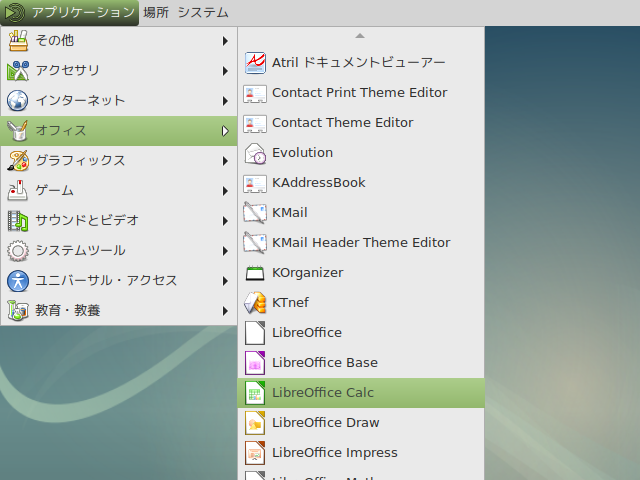Click the KTnef icon
The image size is (640, 480).
click(x=255, y=302)
